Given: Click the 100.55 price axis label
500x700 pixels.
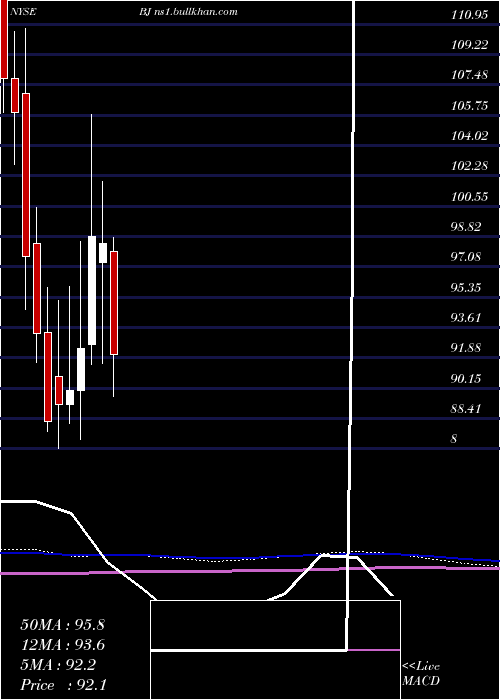Looking at the screenshot, I should click(x=469, y=196).
